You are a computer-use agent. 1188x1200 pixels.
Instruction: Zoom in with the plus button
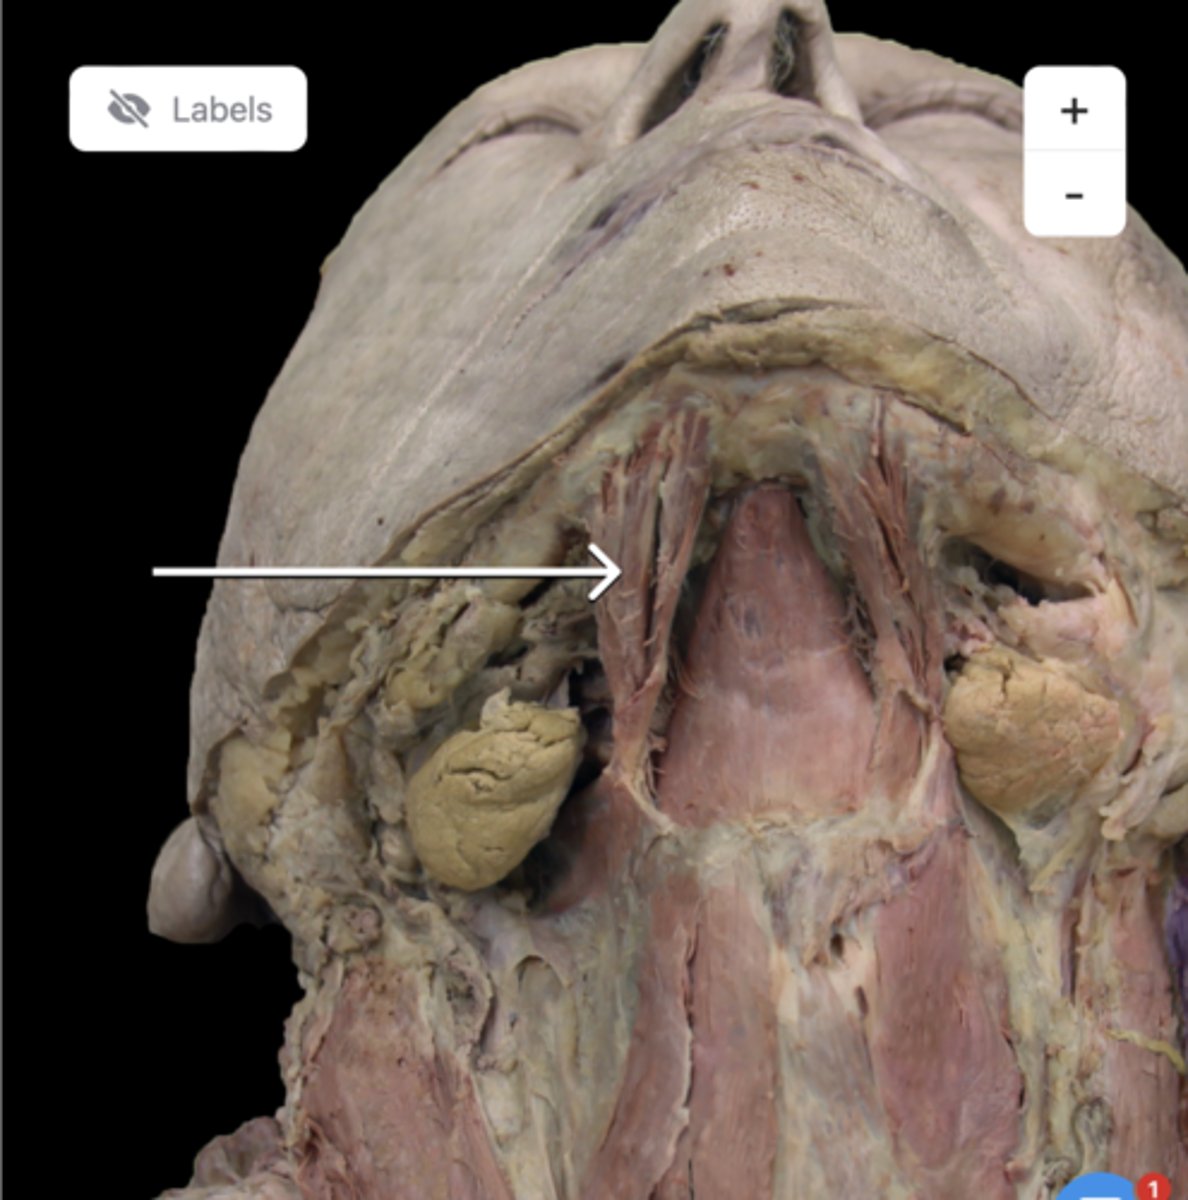(x=1074, y=109)
